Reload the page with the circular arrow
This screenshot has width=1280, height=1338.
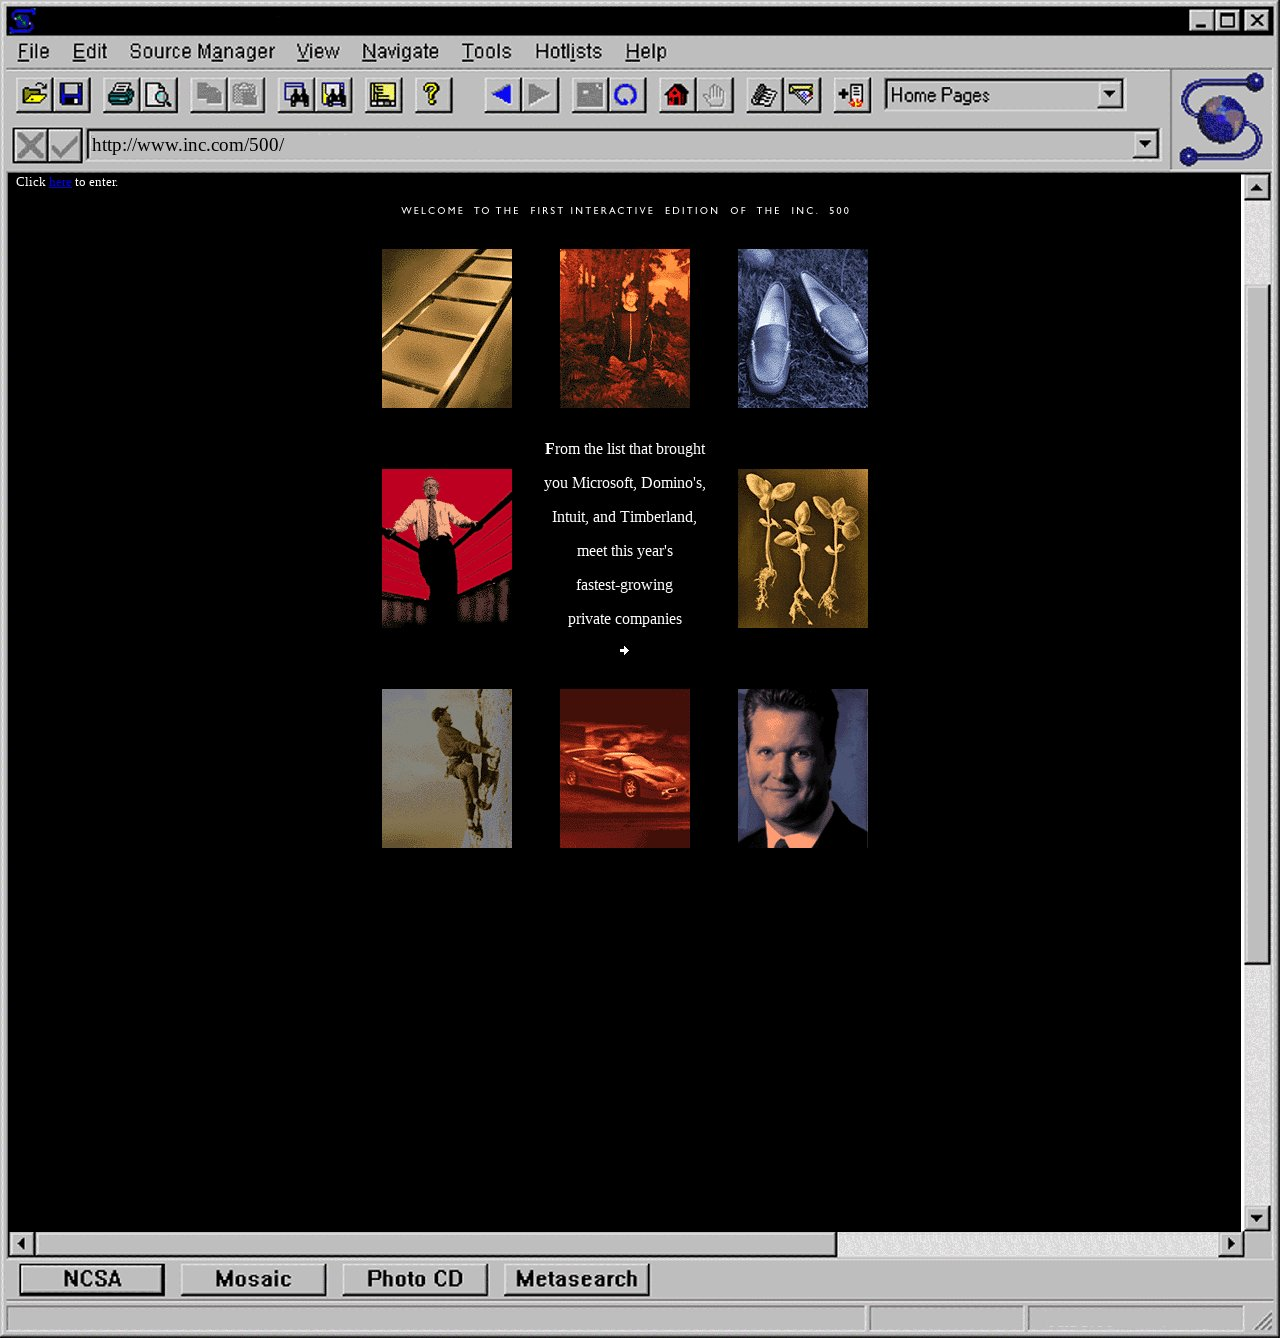click(626, 95)
